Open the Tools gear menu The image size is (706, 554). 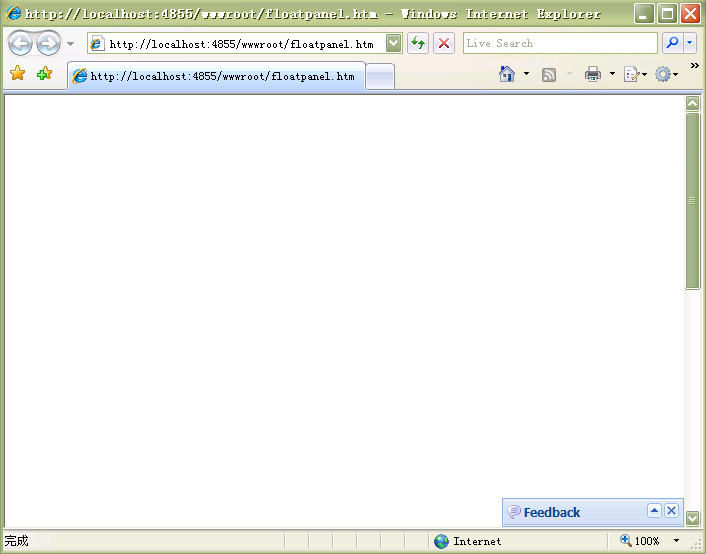pos(663,74)
